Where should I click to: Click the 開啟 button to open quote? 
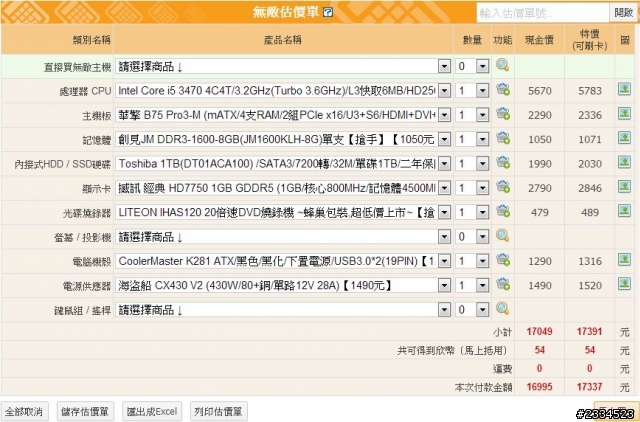point(623,13)
